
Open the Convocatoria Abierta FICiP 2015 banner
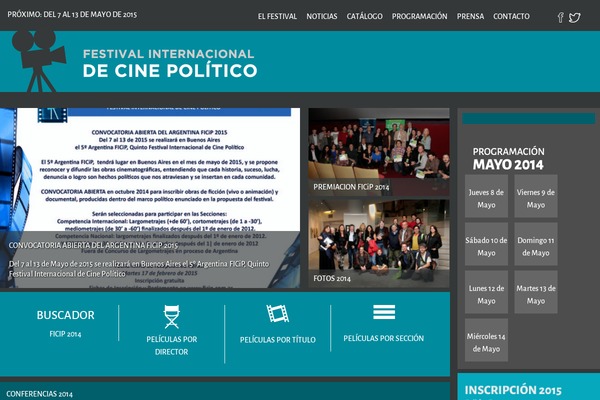(150, 198)
